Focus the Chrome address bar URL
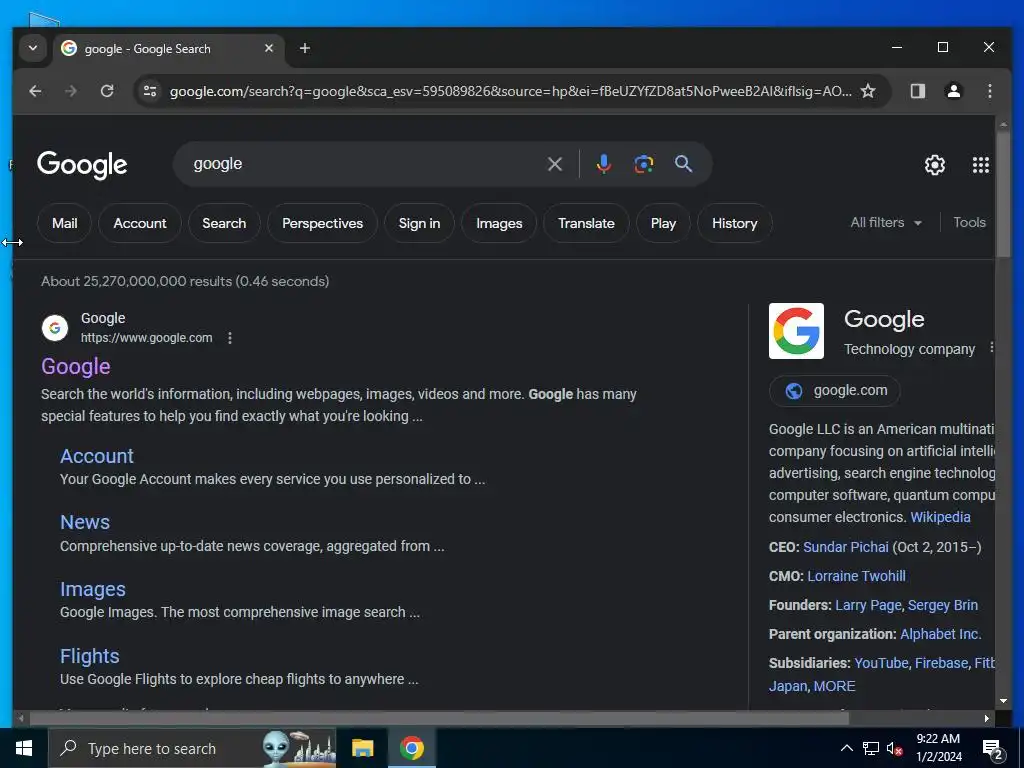This screenshot has width=1024, height=768. 510,91
